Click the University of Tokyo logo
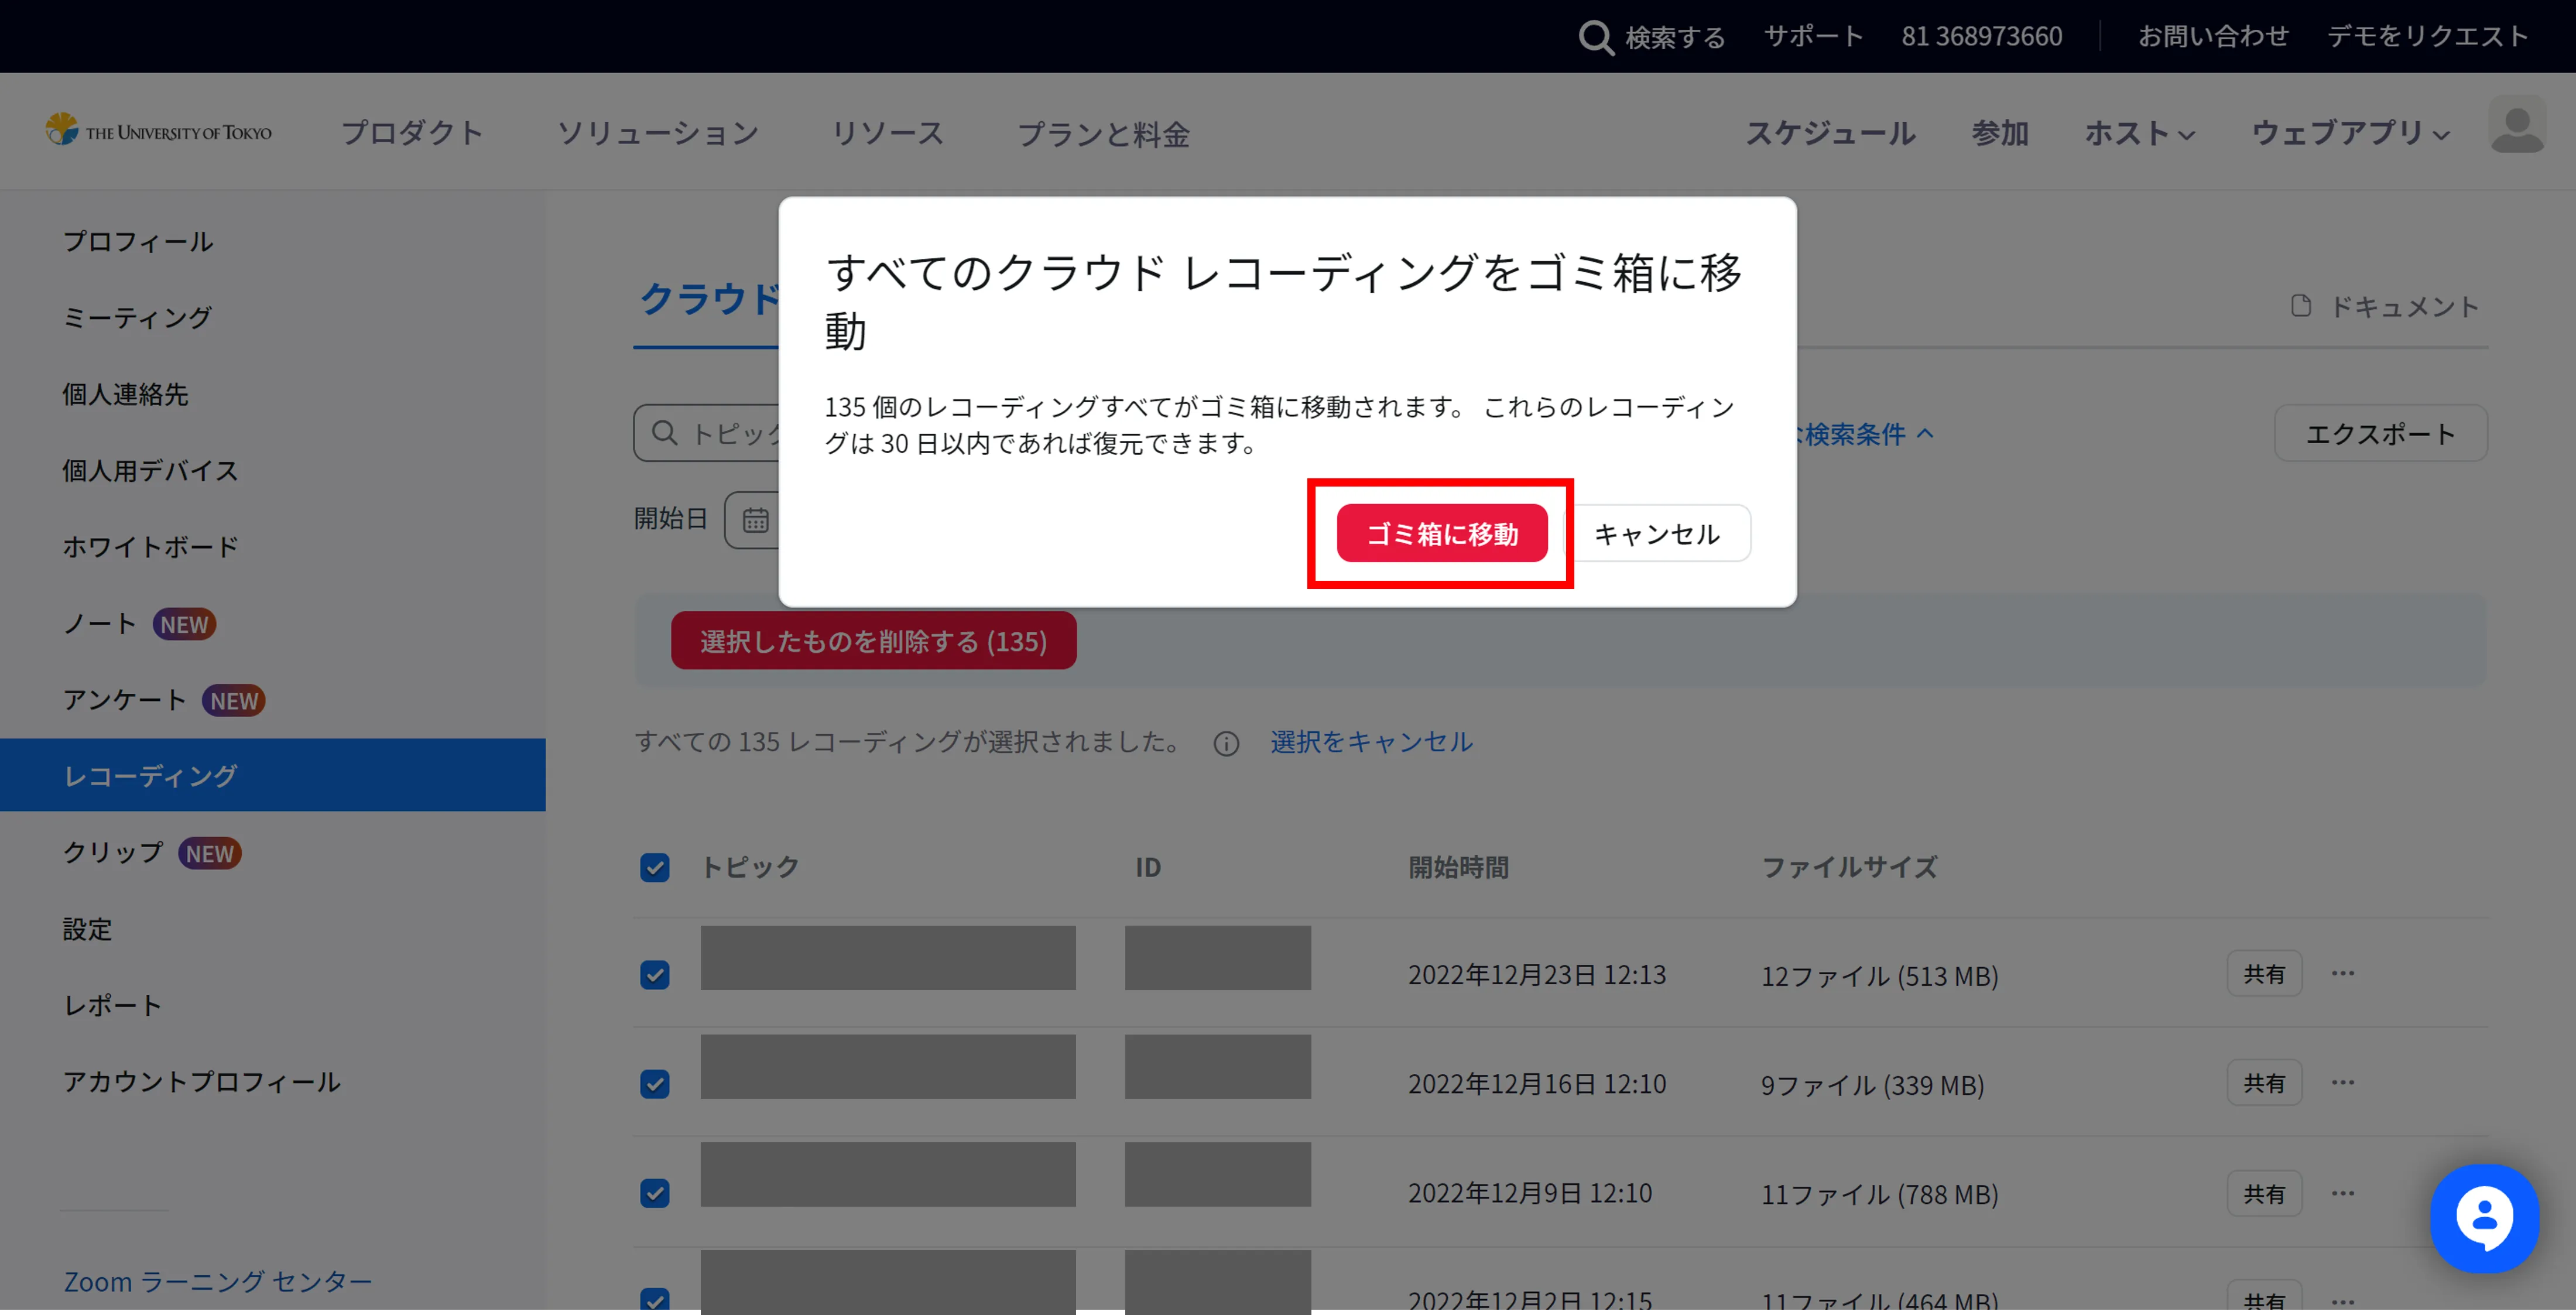The width and height of the screenshot is (2576, 1315). tap(158, 131)
